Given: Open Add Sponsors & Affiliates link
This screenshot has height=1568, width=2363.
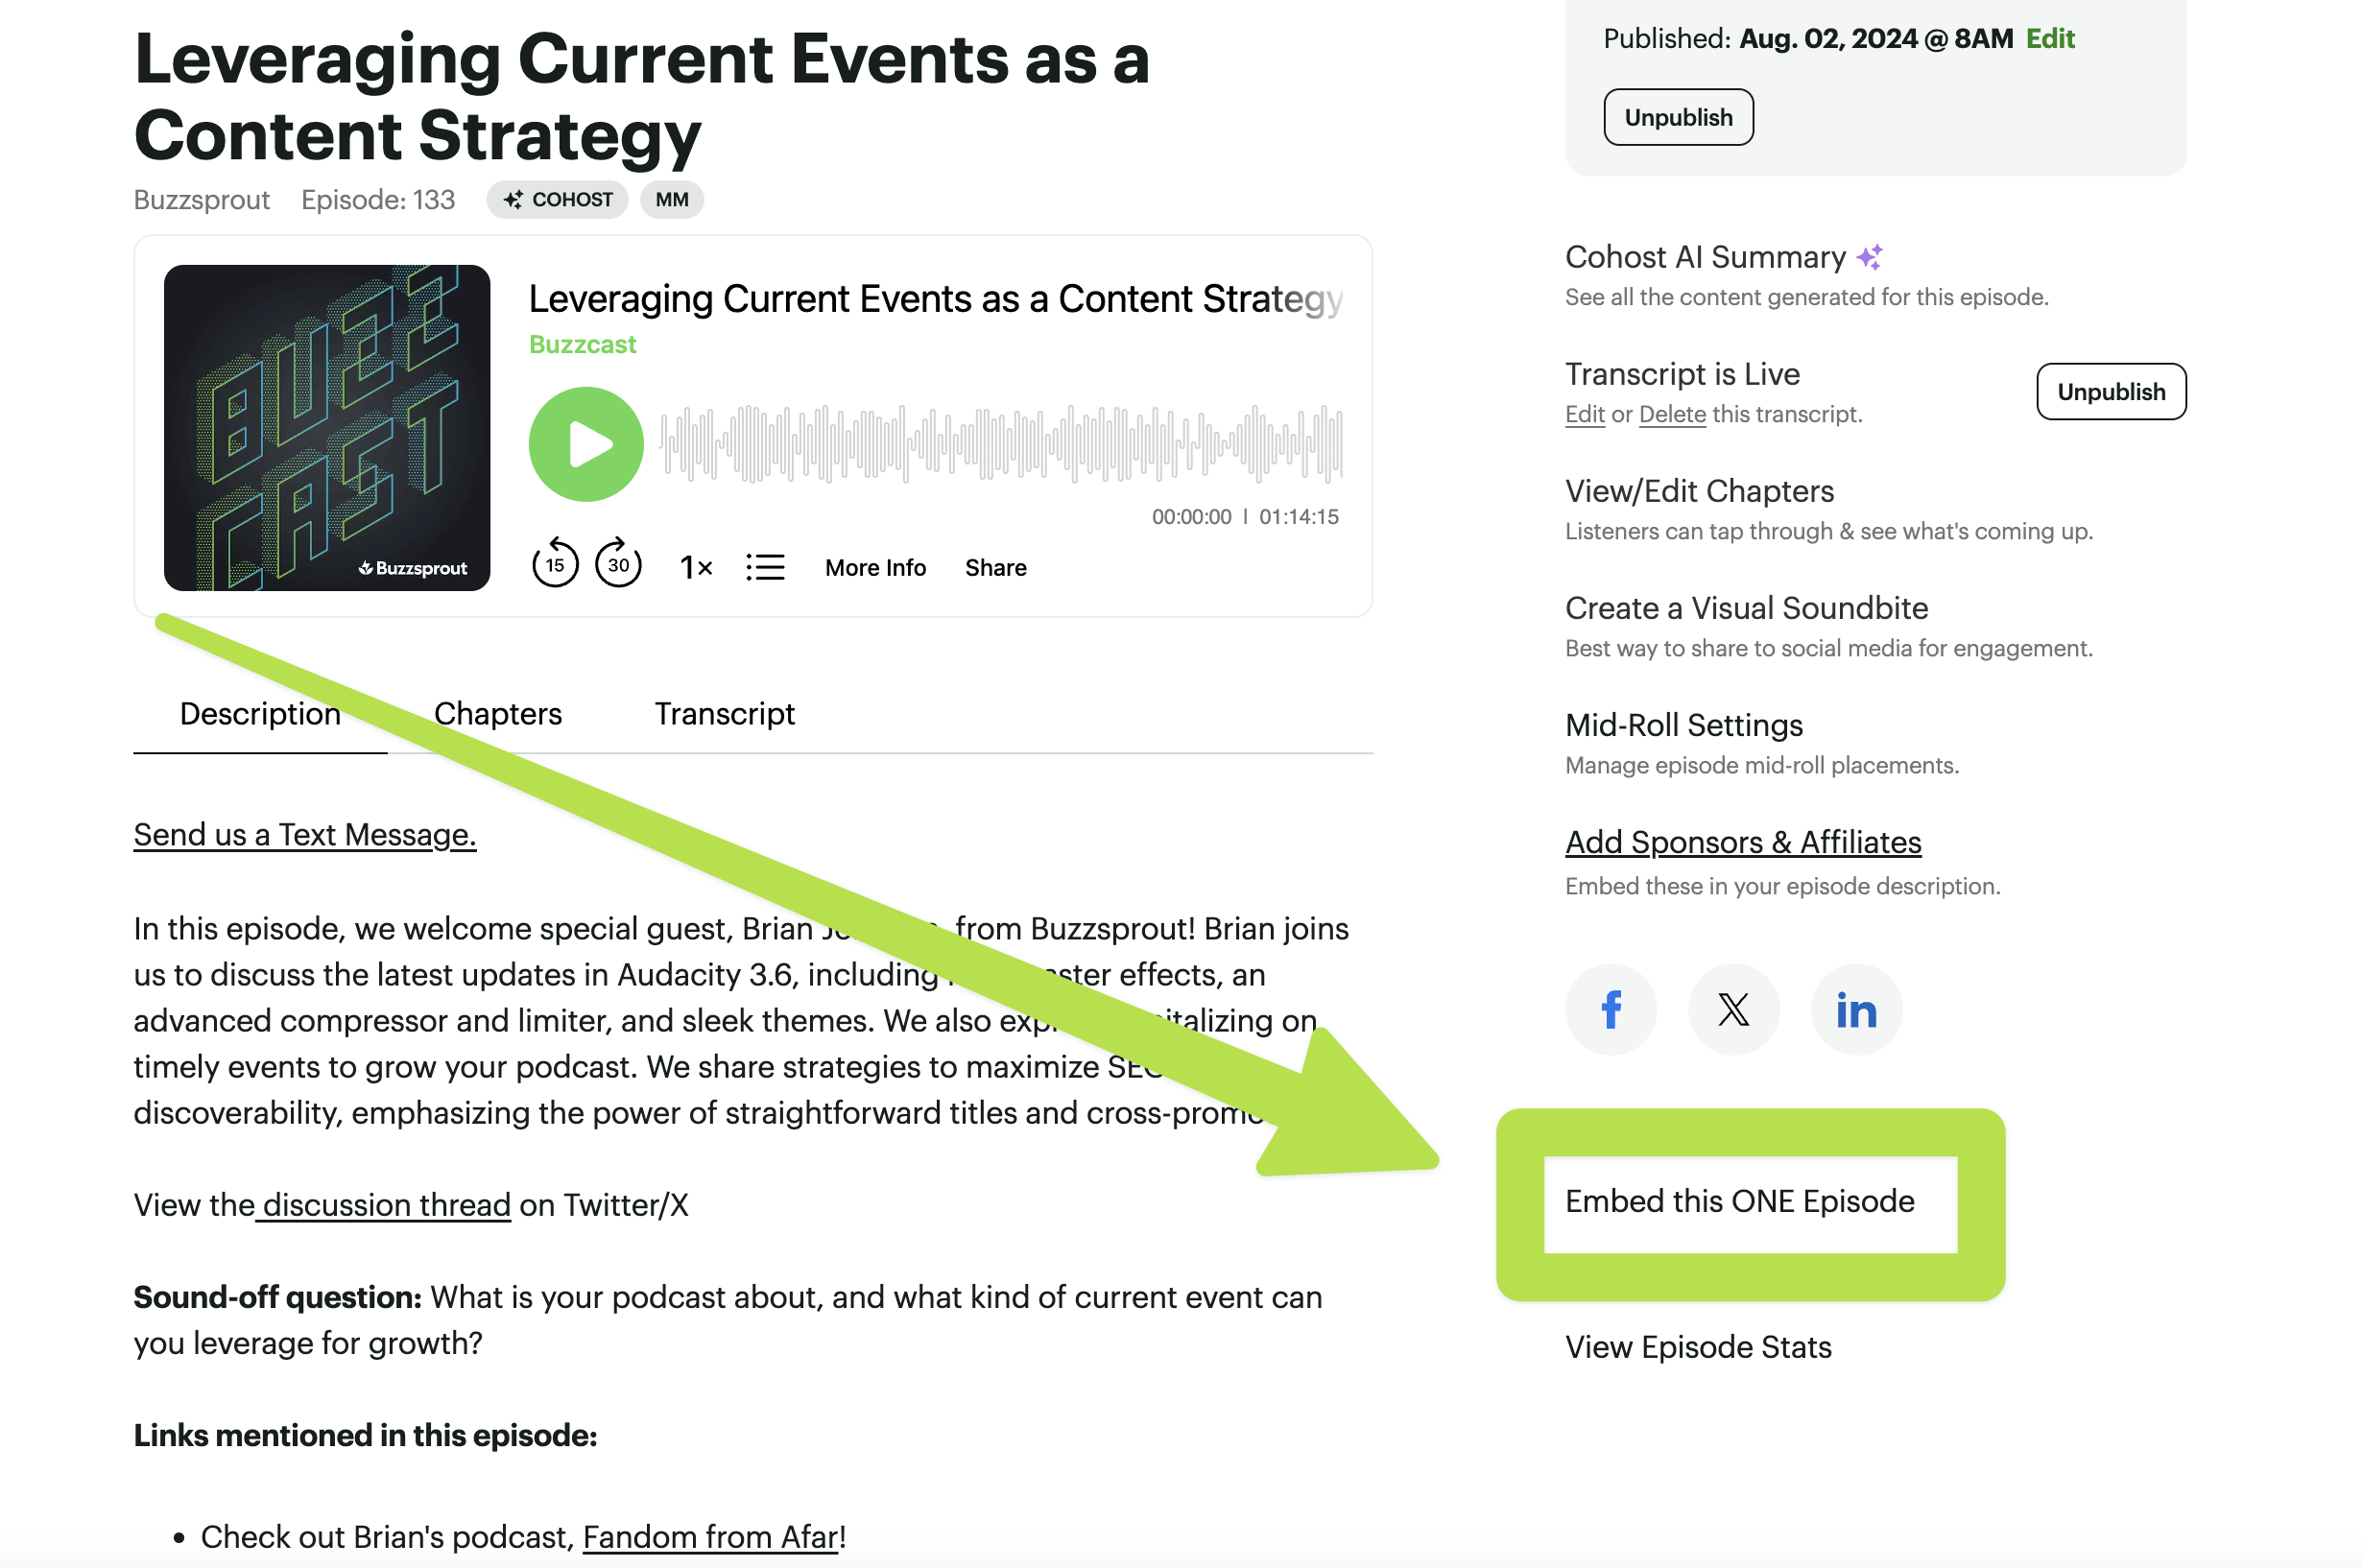Looking at the screenshot, I should [1742, 842].
